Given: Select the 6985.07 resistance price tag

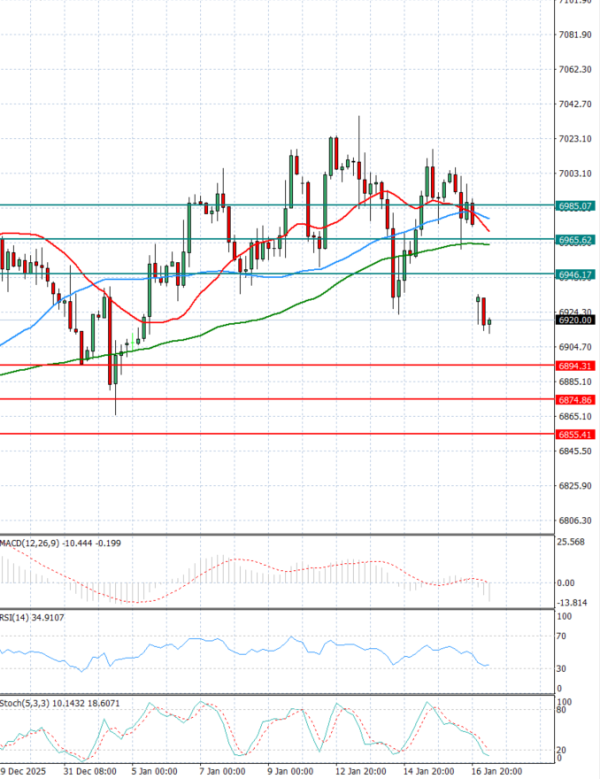Looking at the screenshot, I should [577, 205].
